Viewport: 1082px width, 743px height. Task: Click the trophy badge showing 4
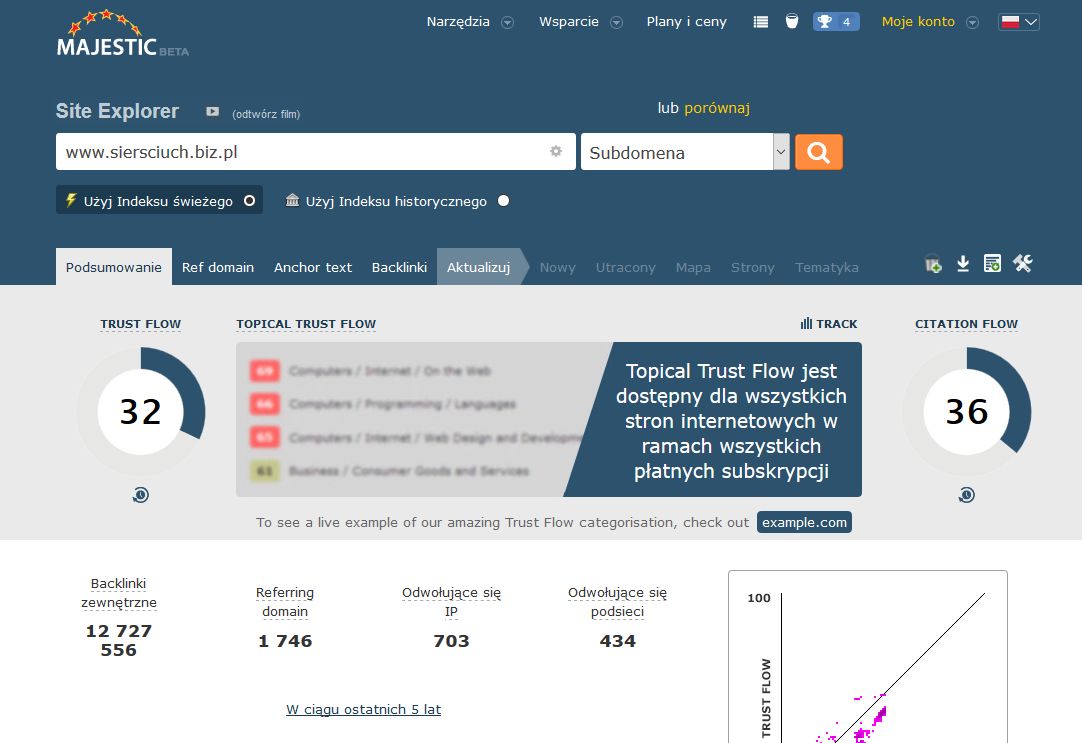pyautogui.click(x=836, y=22)
